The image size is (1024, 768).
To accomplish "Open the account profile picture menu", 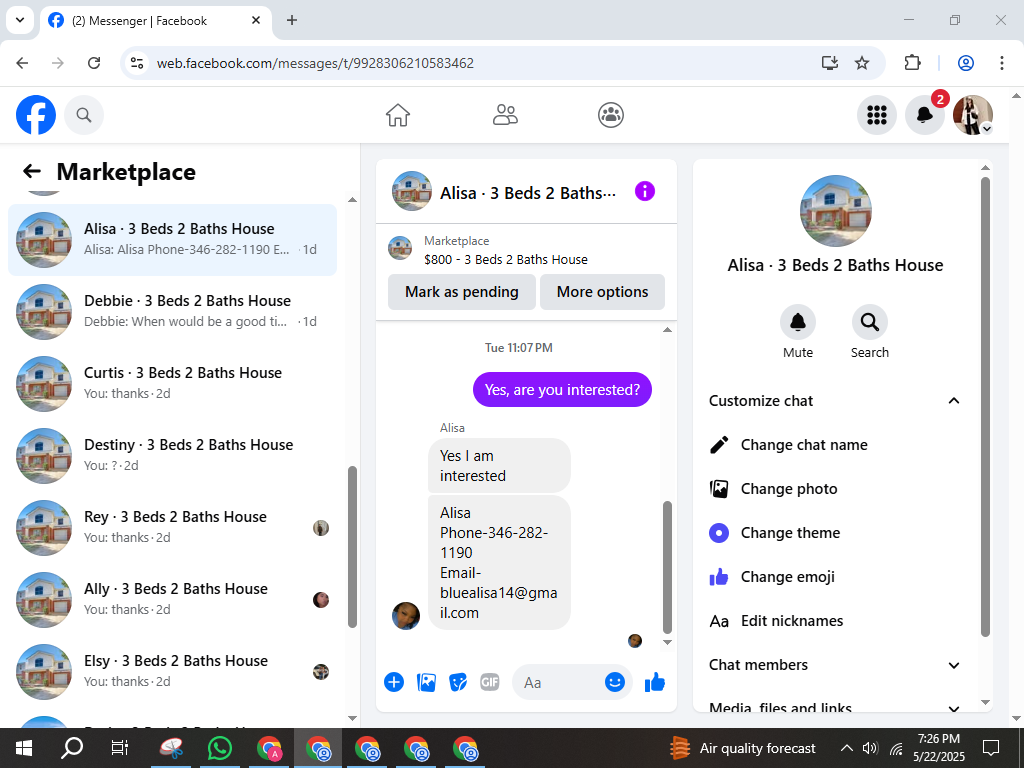I will pos(973,115).
